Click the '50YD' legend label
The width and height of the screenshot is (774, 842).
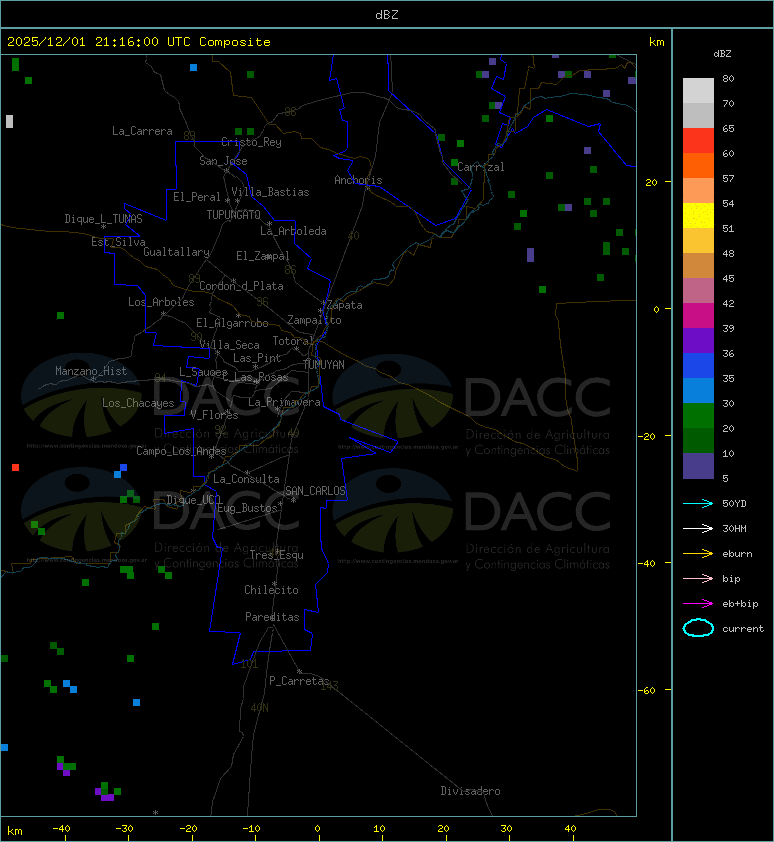(734, 504)
